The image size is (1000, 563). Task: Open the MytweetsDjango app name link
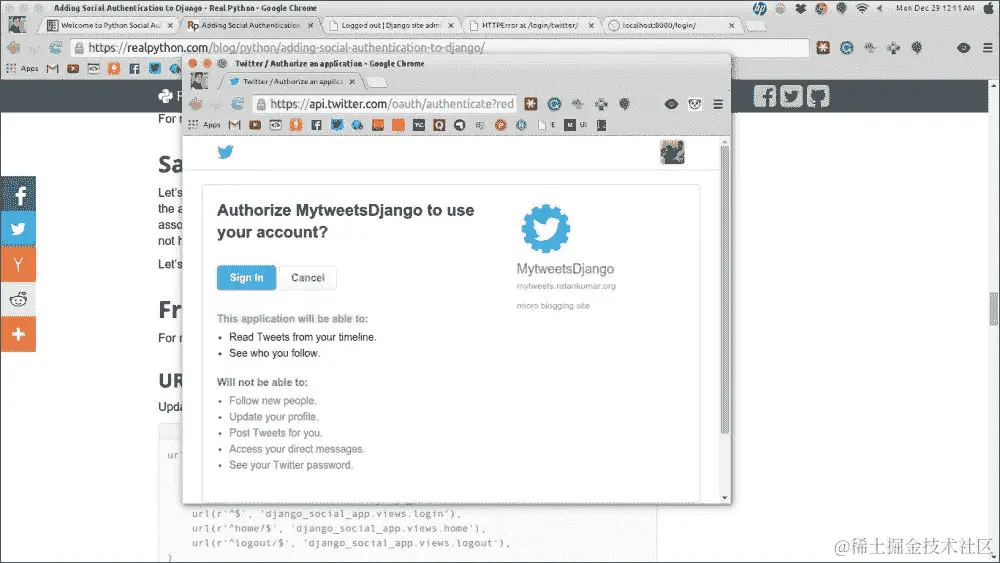tap(565, 268)
